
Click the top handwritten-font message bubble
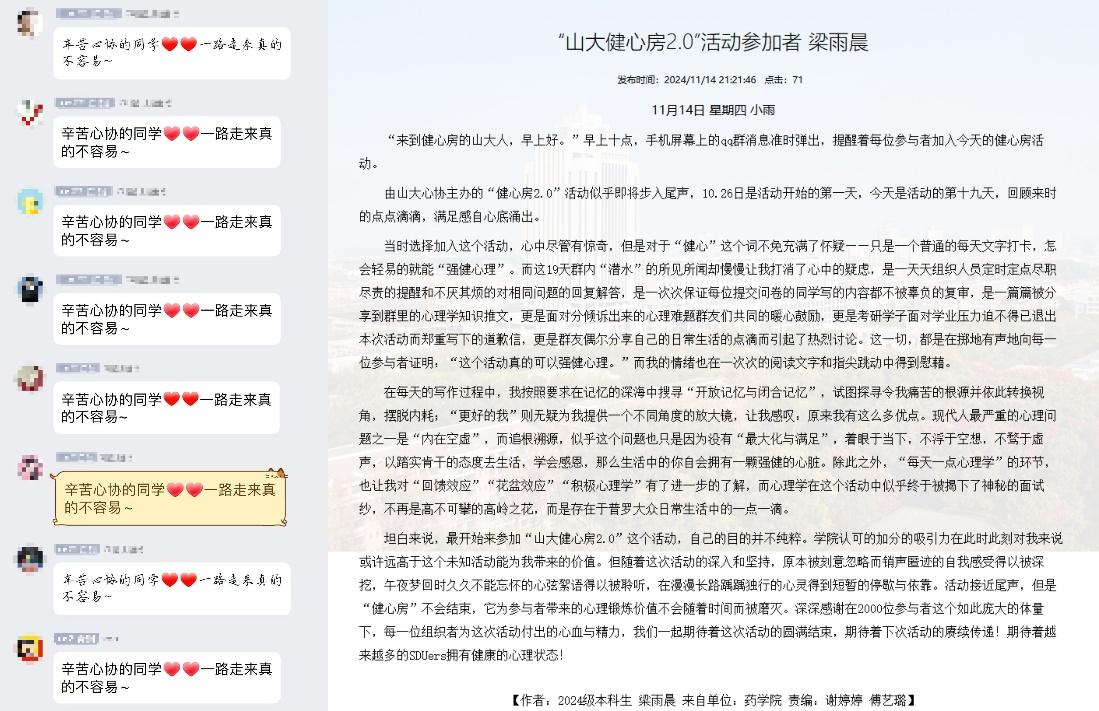171,53
